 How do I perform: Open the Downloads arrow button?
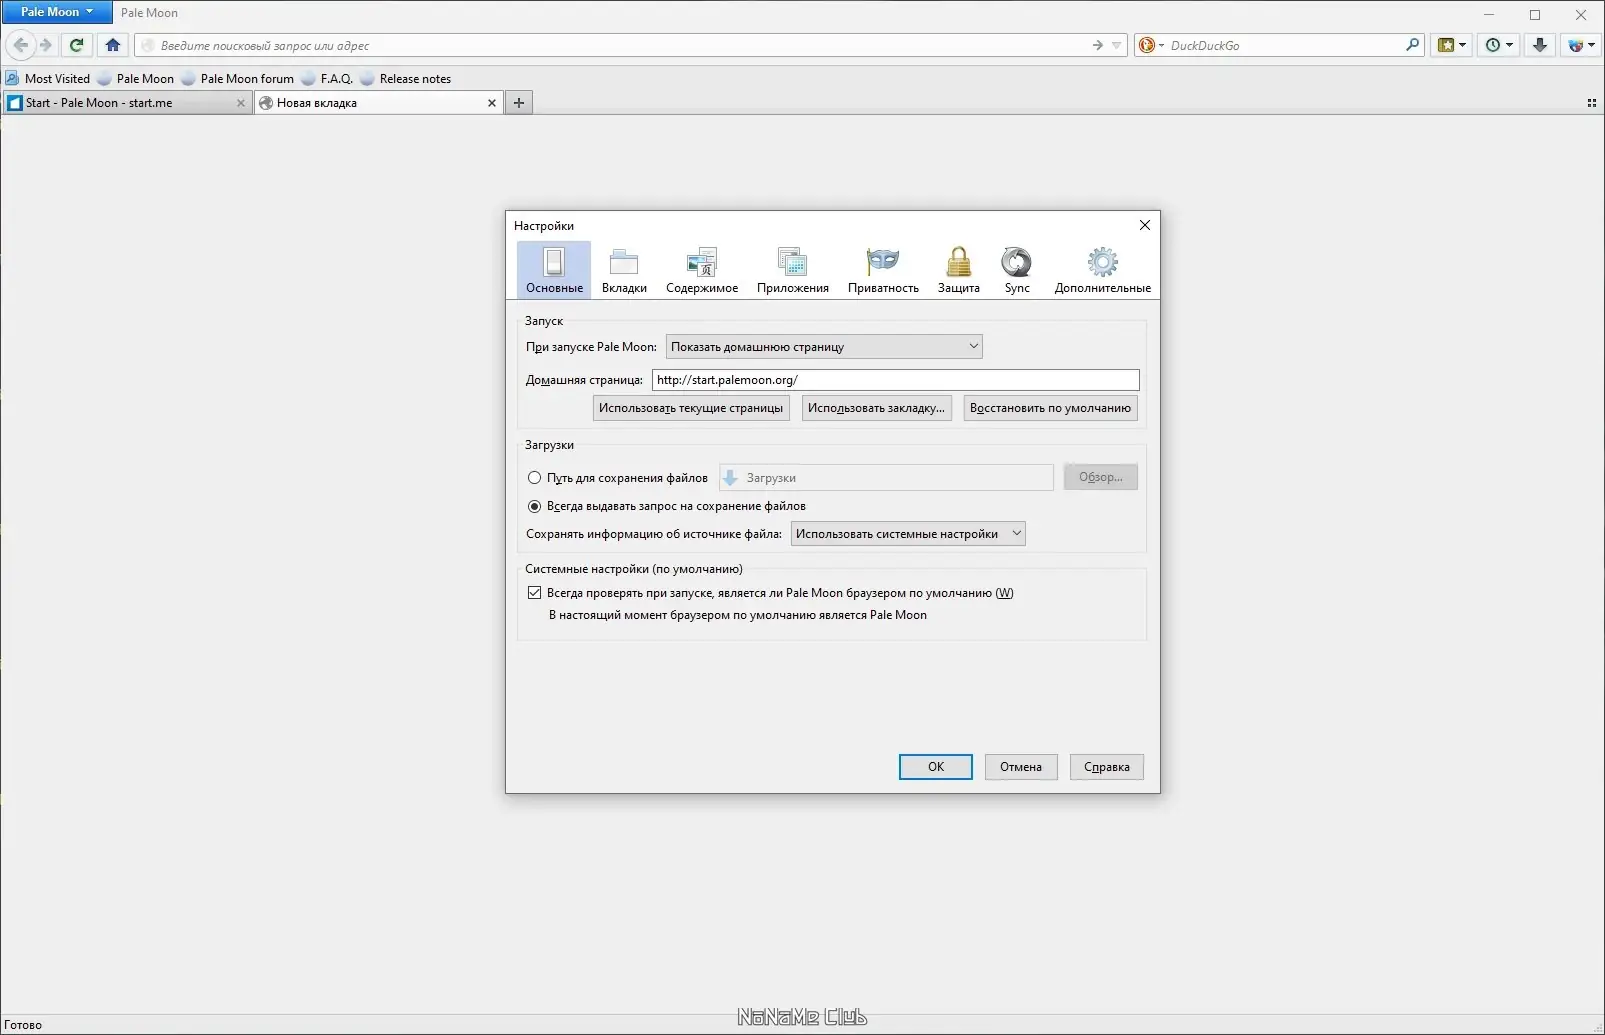[x=1540, y=45]
